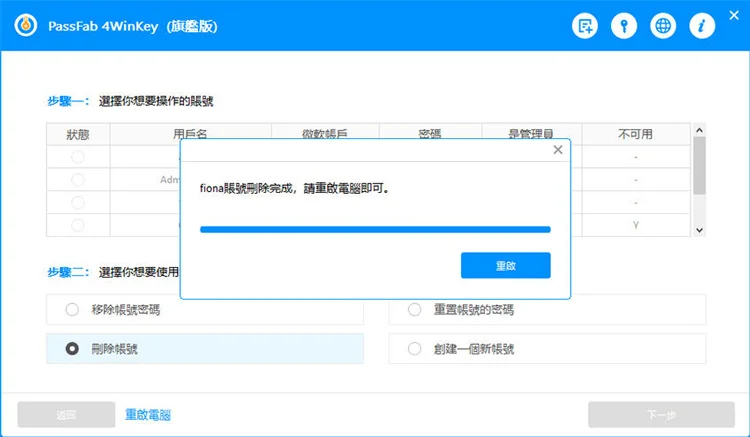Click the 用戶名 column header
The height and width of the screenshot is (437, 750).
tap(190, 133)
